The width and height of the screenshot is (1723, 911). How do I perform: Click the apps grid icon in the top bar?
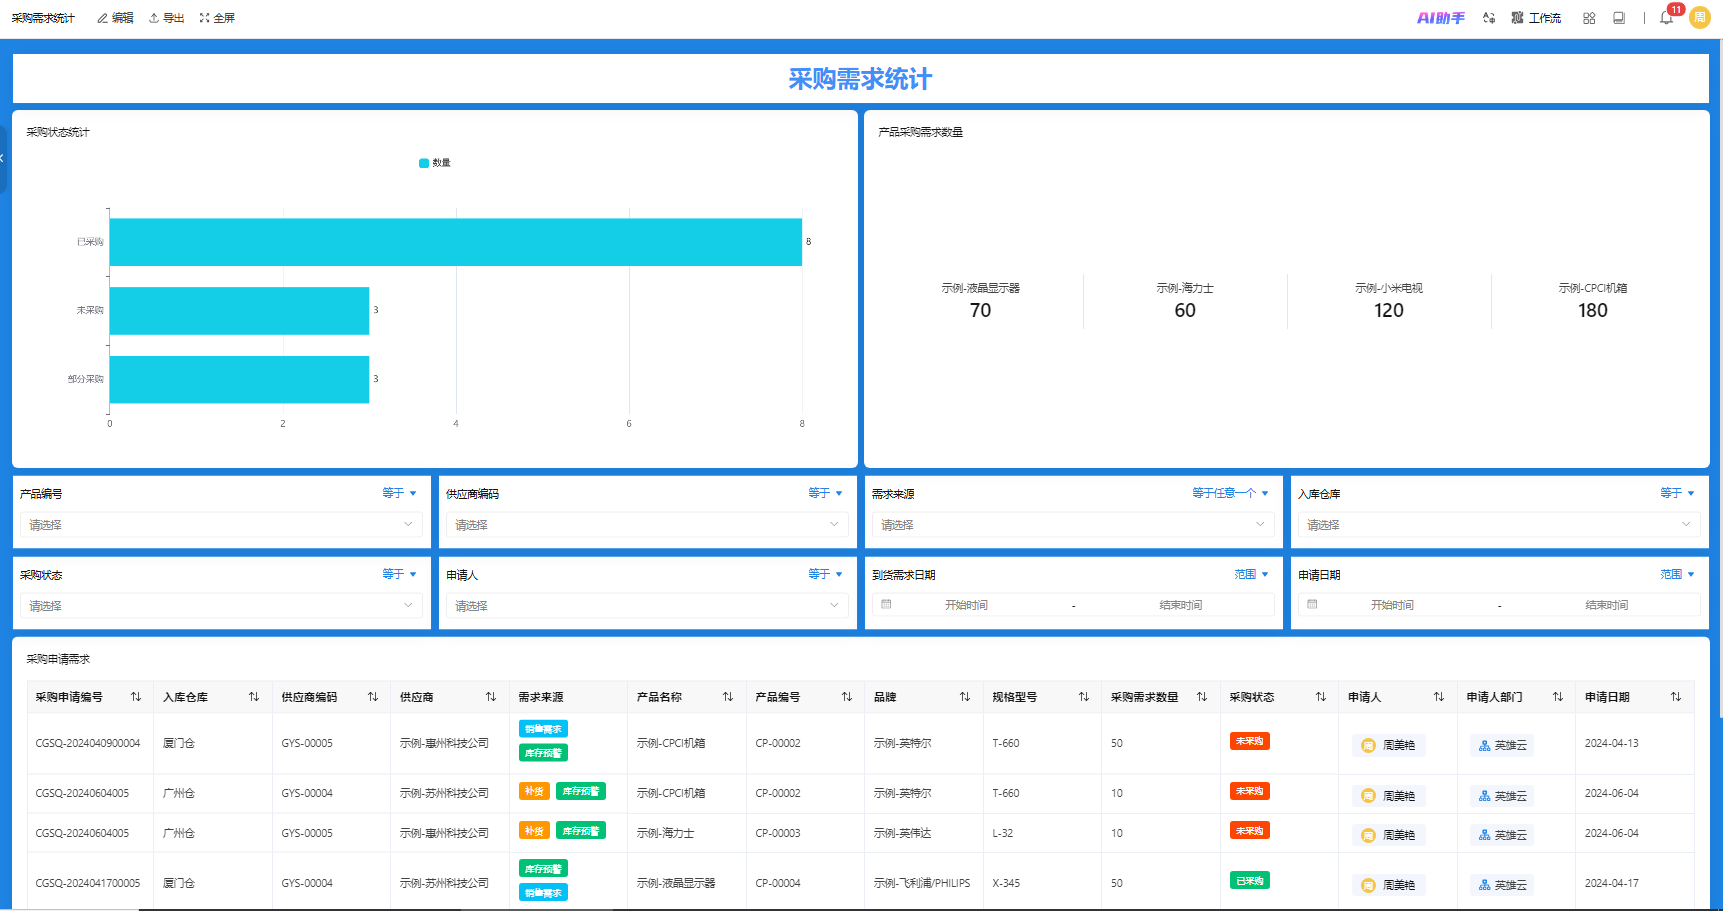pos(1588,17)
